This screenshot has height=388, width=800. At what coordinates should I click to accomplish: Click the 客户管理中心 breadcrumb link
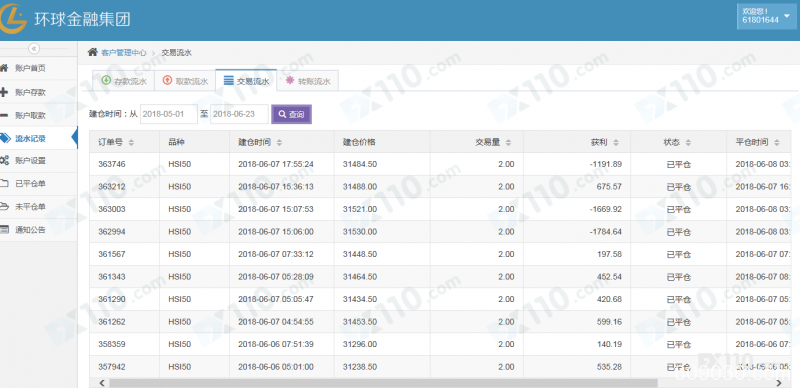(123, 53)
